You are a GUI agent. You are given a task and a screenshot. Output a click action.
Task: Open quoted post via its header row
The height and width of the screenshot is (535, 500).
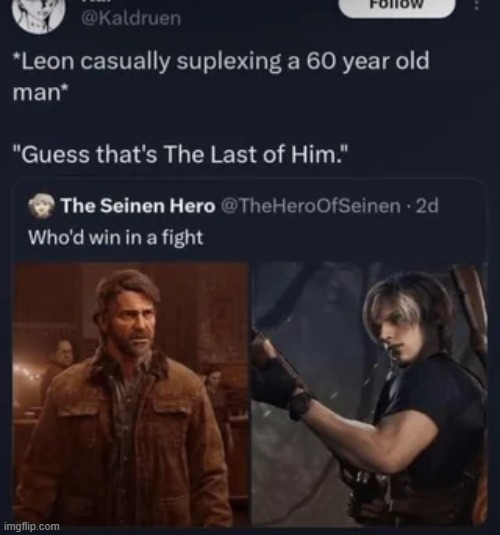tap(233, 206)
